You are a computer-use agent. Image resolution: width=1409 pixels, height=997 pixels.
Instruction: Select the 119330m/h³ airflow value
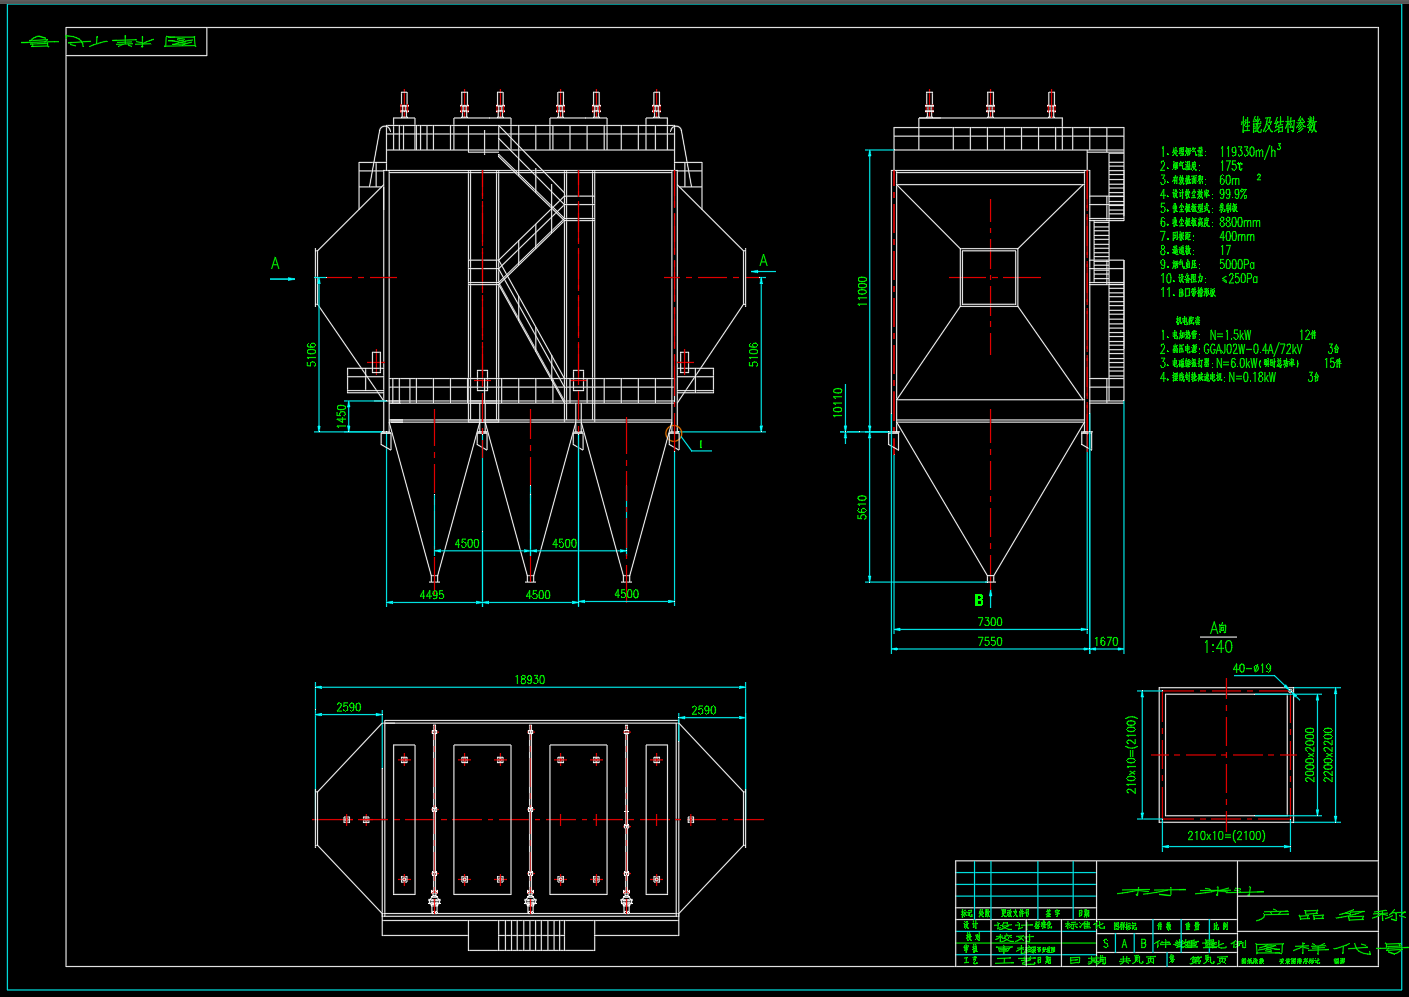(1249, 152)
